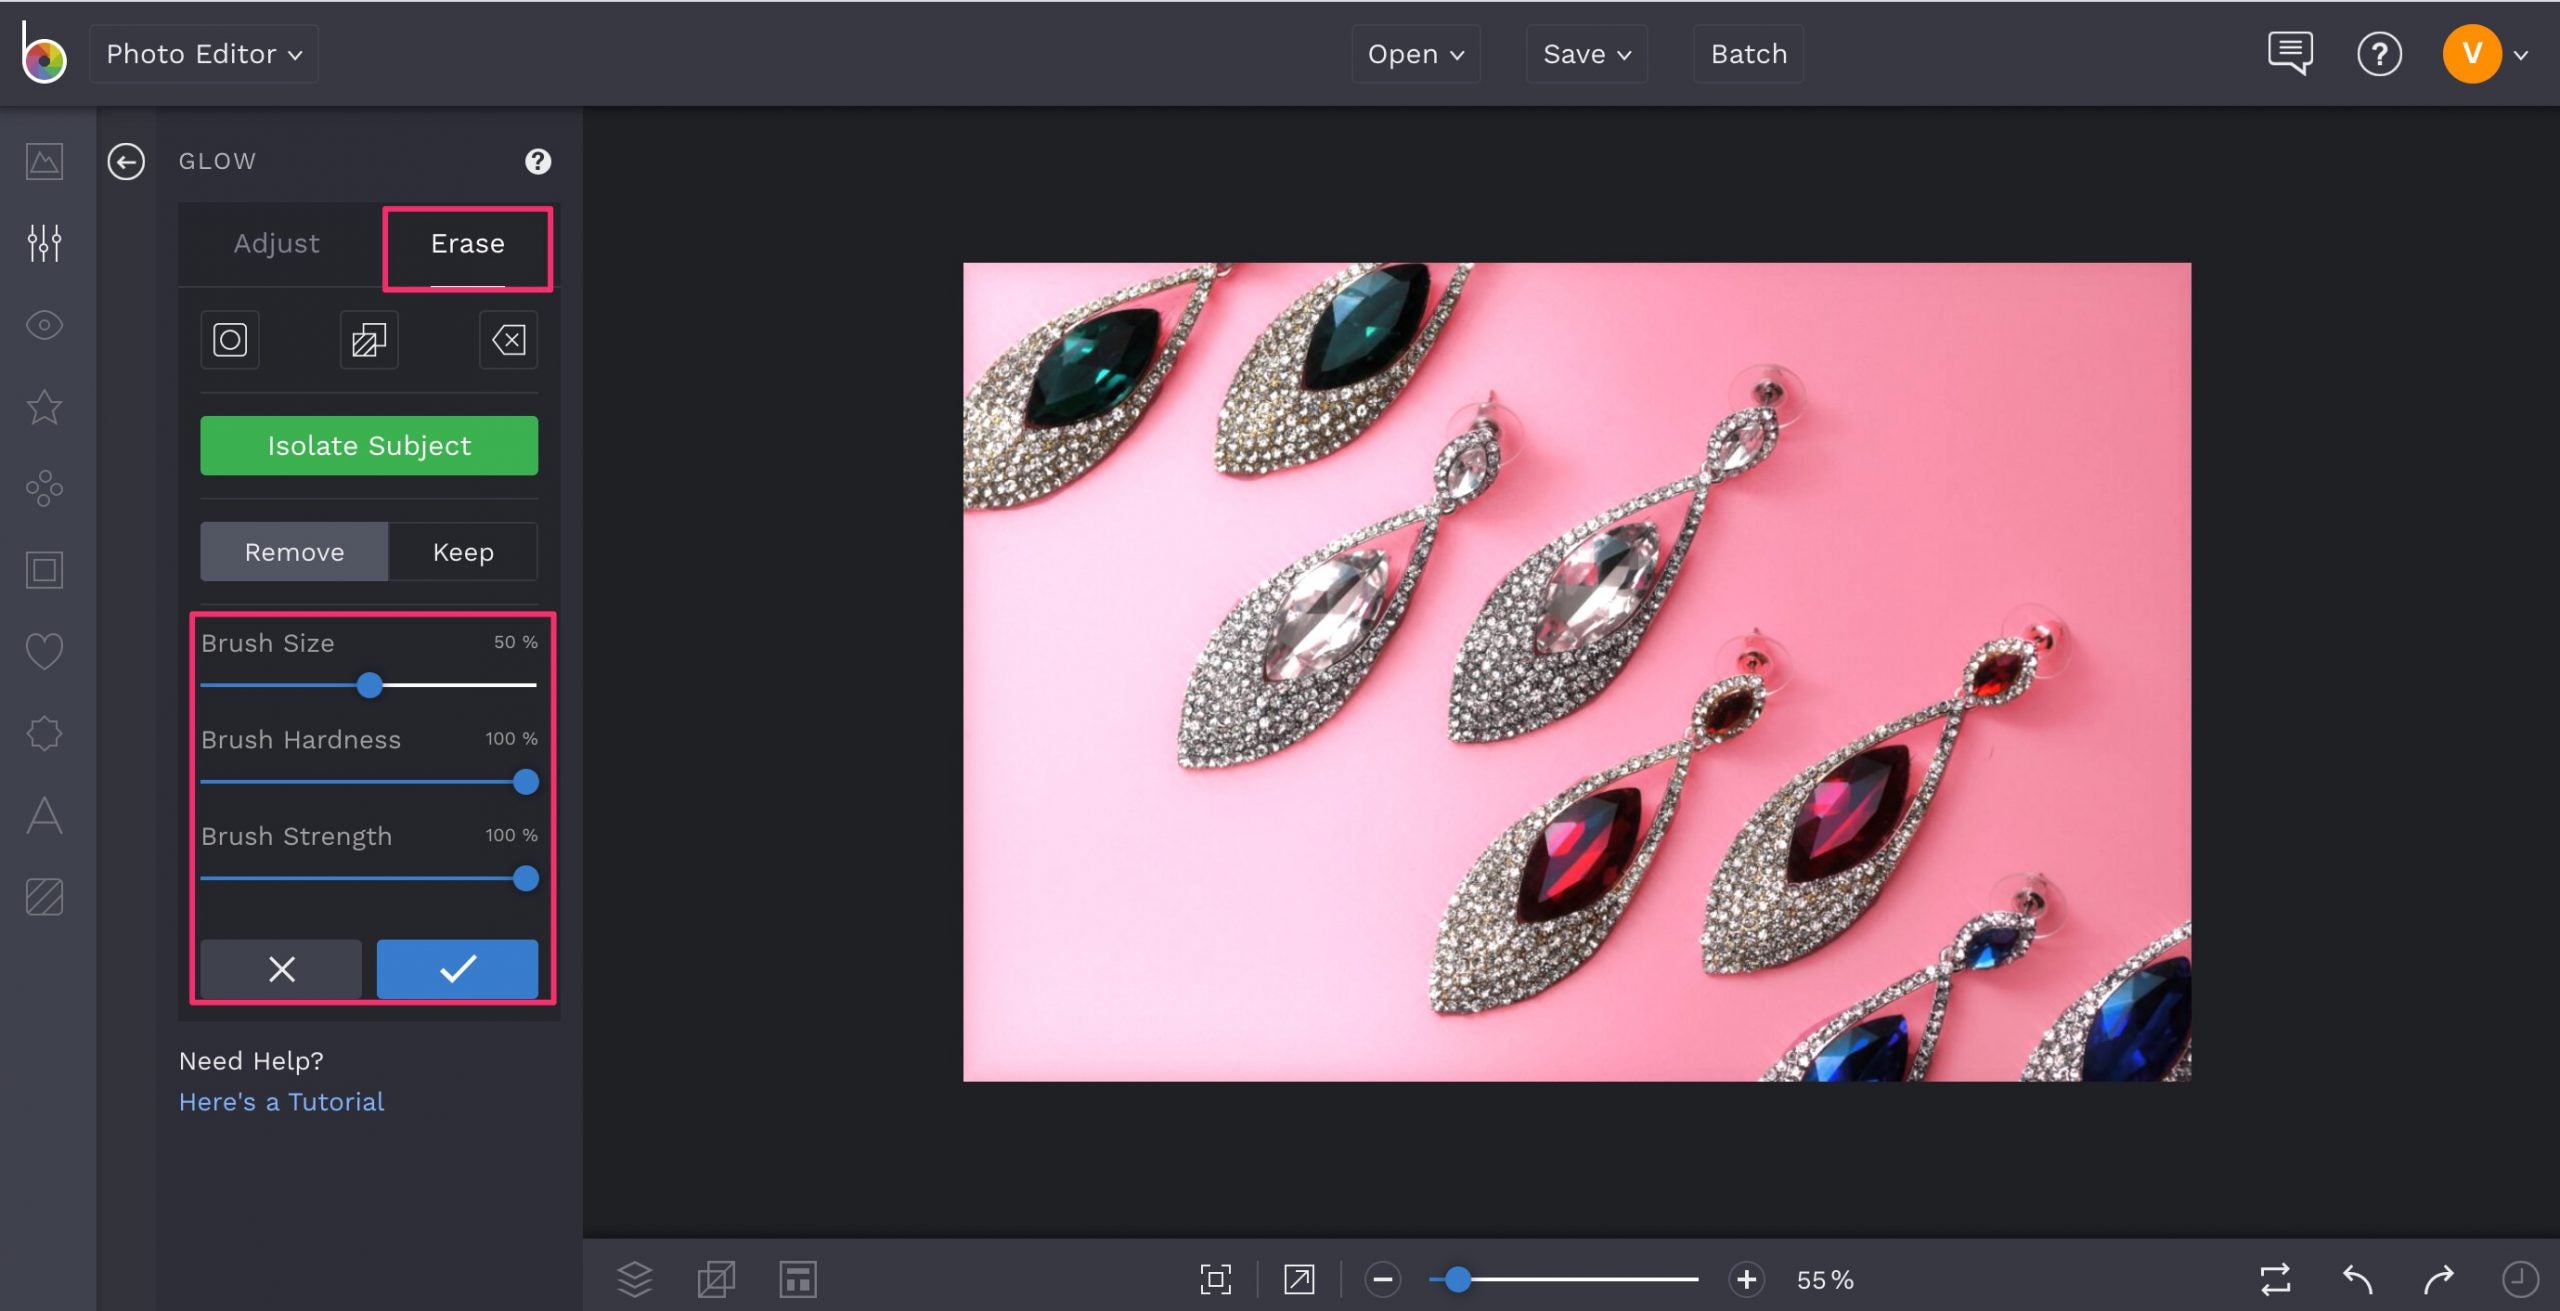
Task: Switch brush mode to Keep
Action: 462,551
